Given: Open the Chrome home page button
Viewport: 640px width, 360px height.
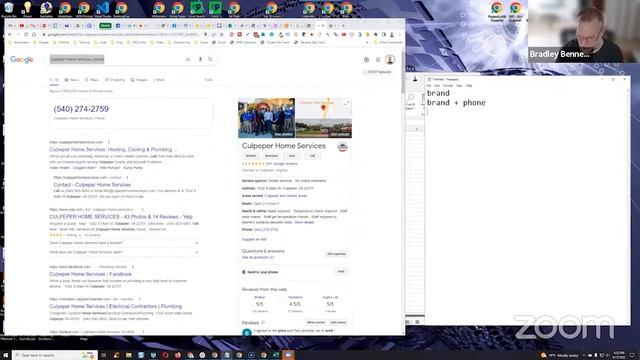Looking at the screenshot, I should [34, 35].
